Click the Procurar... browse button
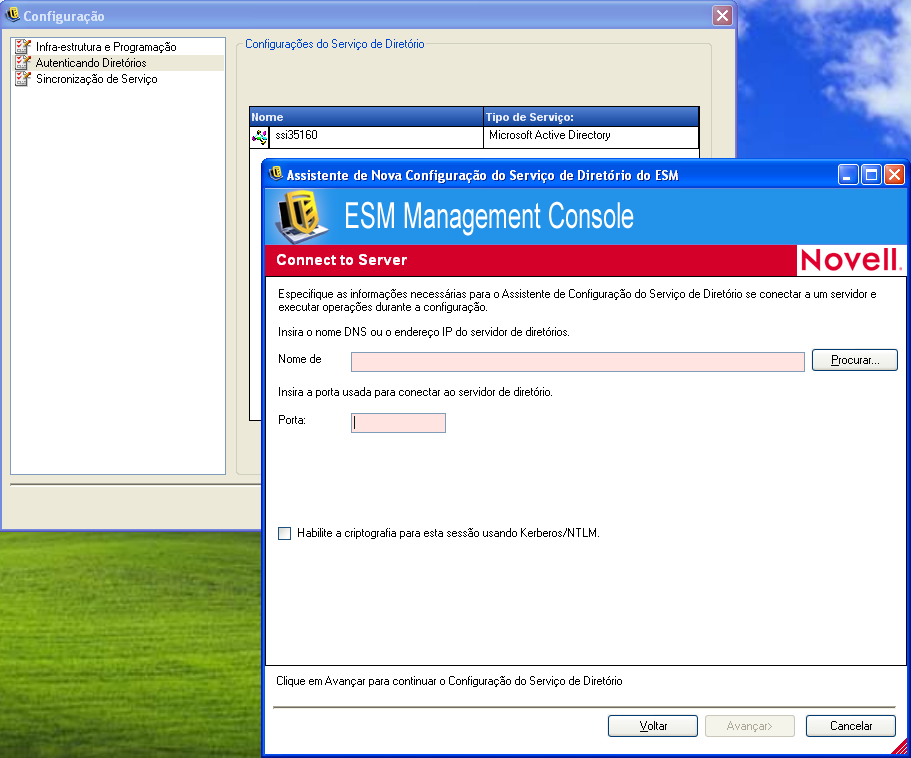The height and width of the screenshot is (758, 911). [x=855, y=360]
